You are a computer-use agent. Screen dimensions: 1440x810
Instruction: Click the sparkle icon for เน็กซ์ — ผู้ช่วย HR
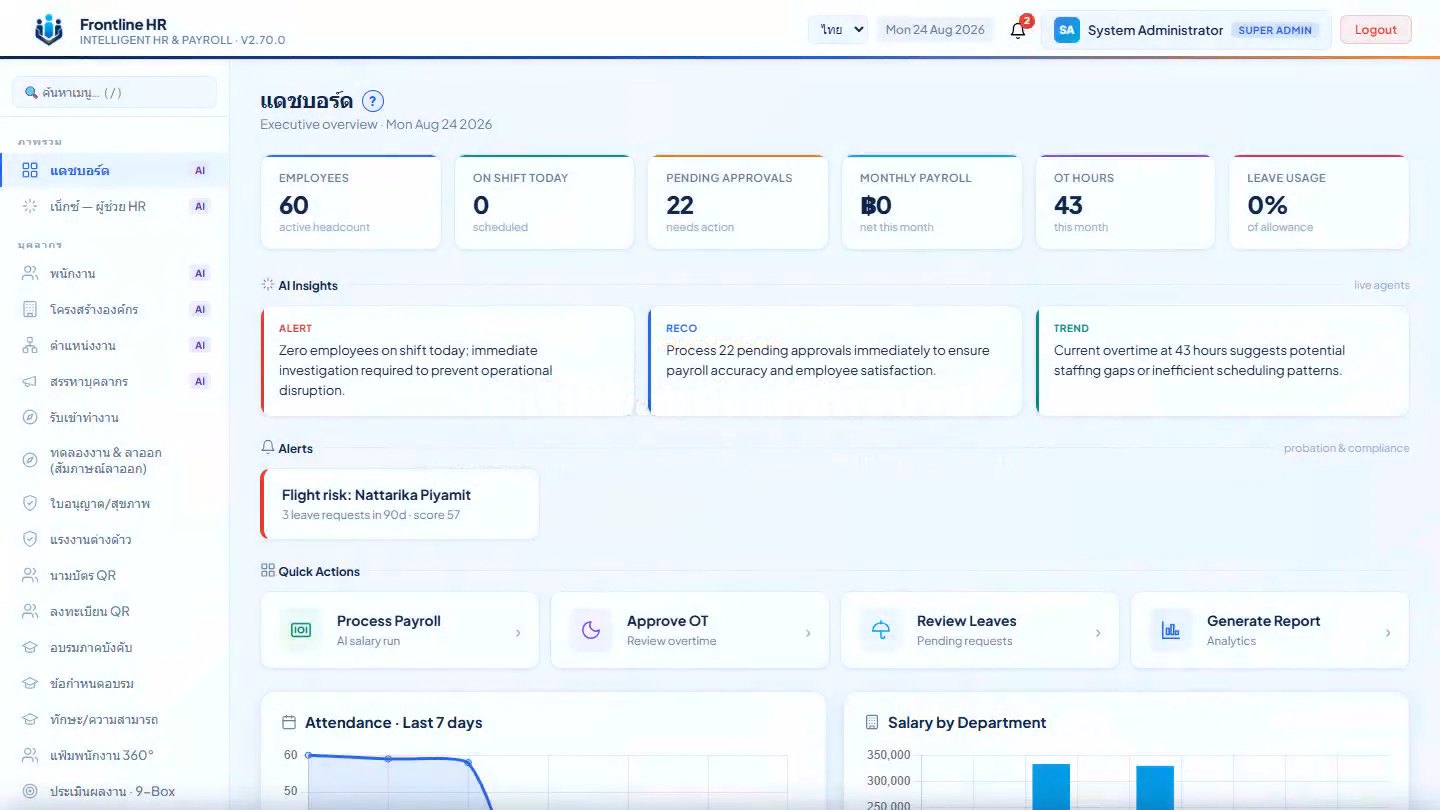click(x=30, y=206)
